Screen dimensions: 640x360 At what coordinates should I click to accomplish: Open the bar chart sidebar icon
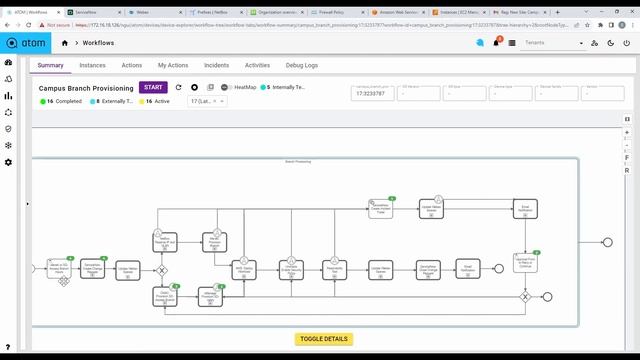coord(8,96)
